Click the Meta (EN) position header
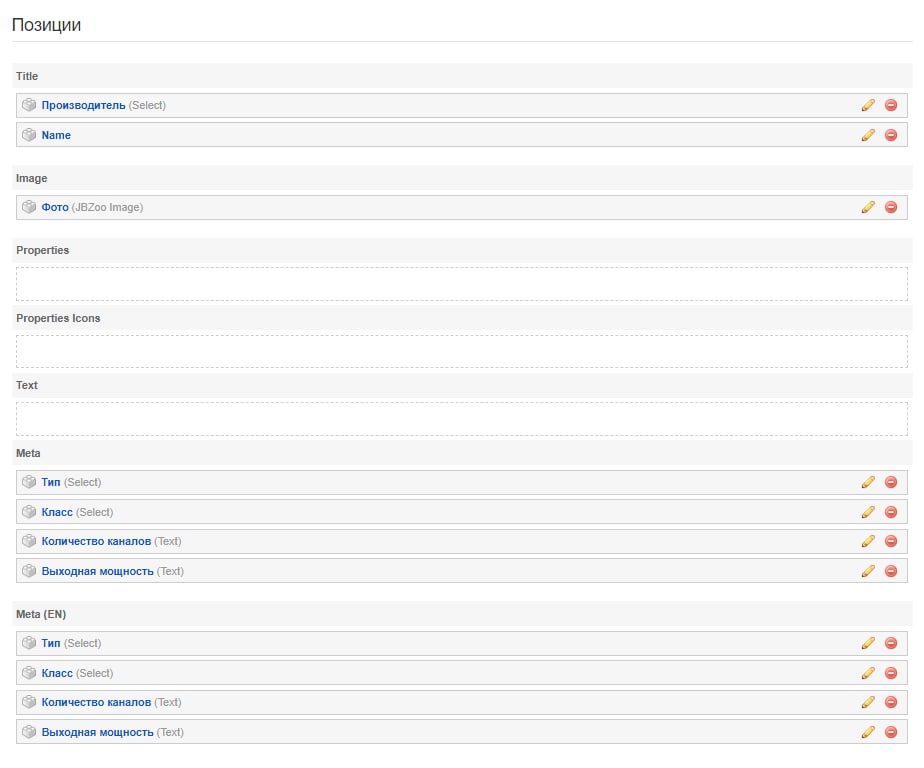924x768 pixels. [462, 614]
